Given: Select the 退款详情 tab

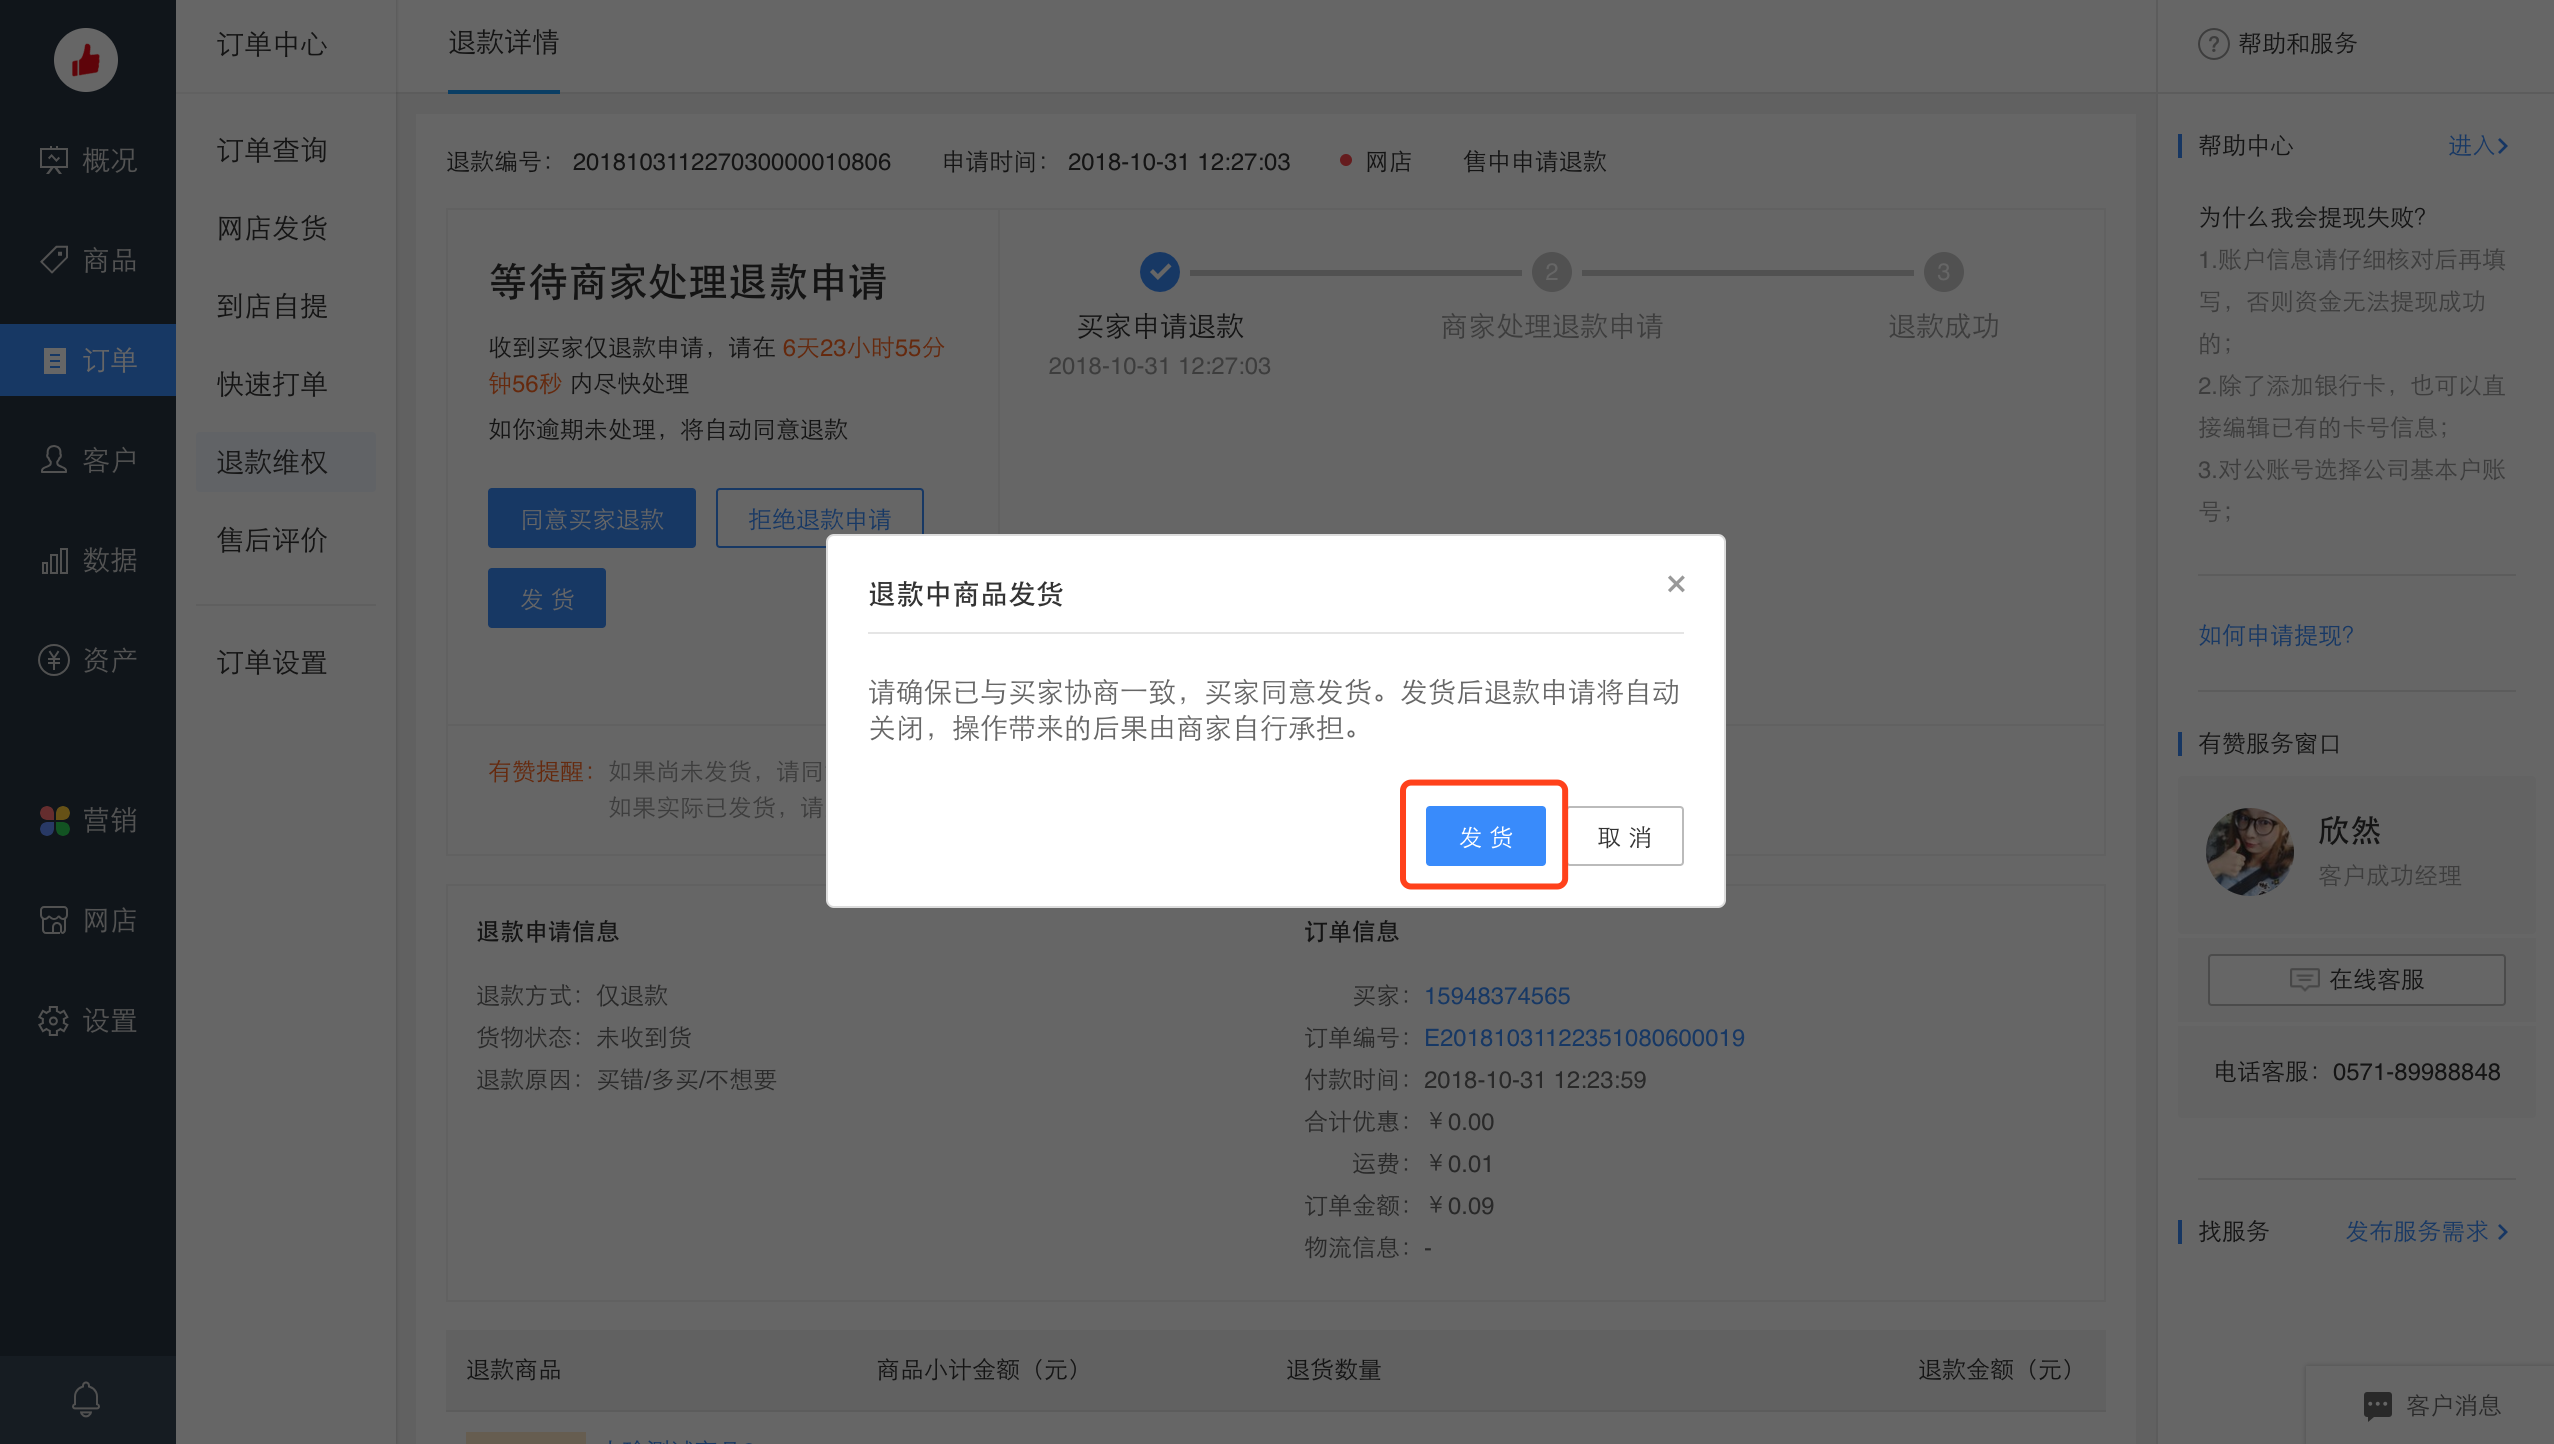Looking at the screenshot, I should [503, 44].
